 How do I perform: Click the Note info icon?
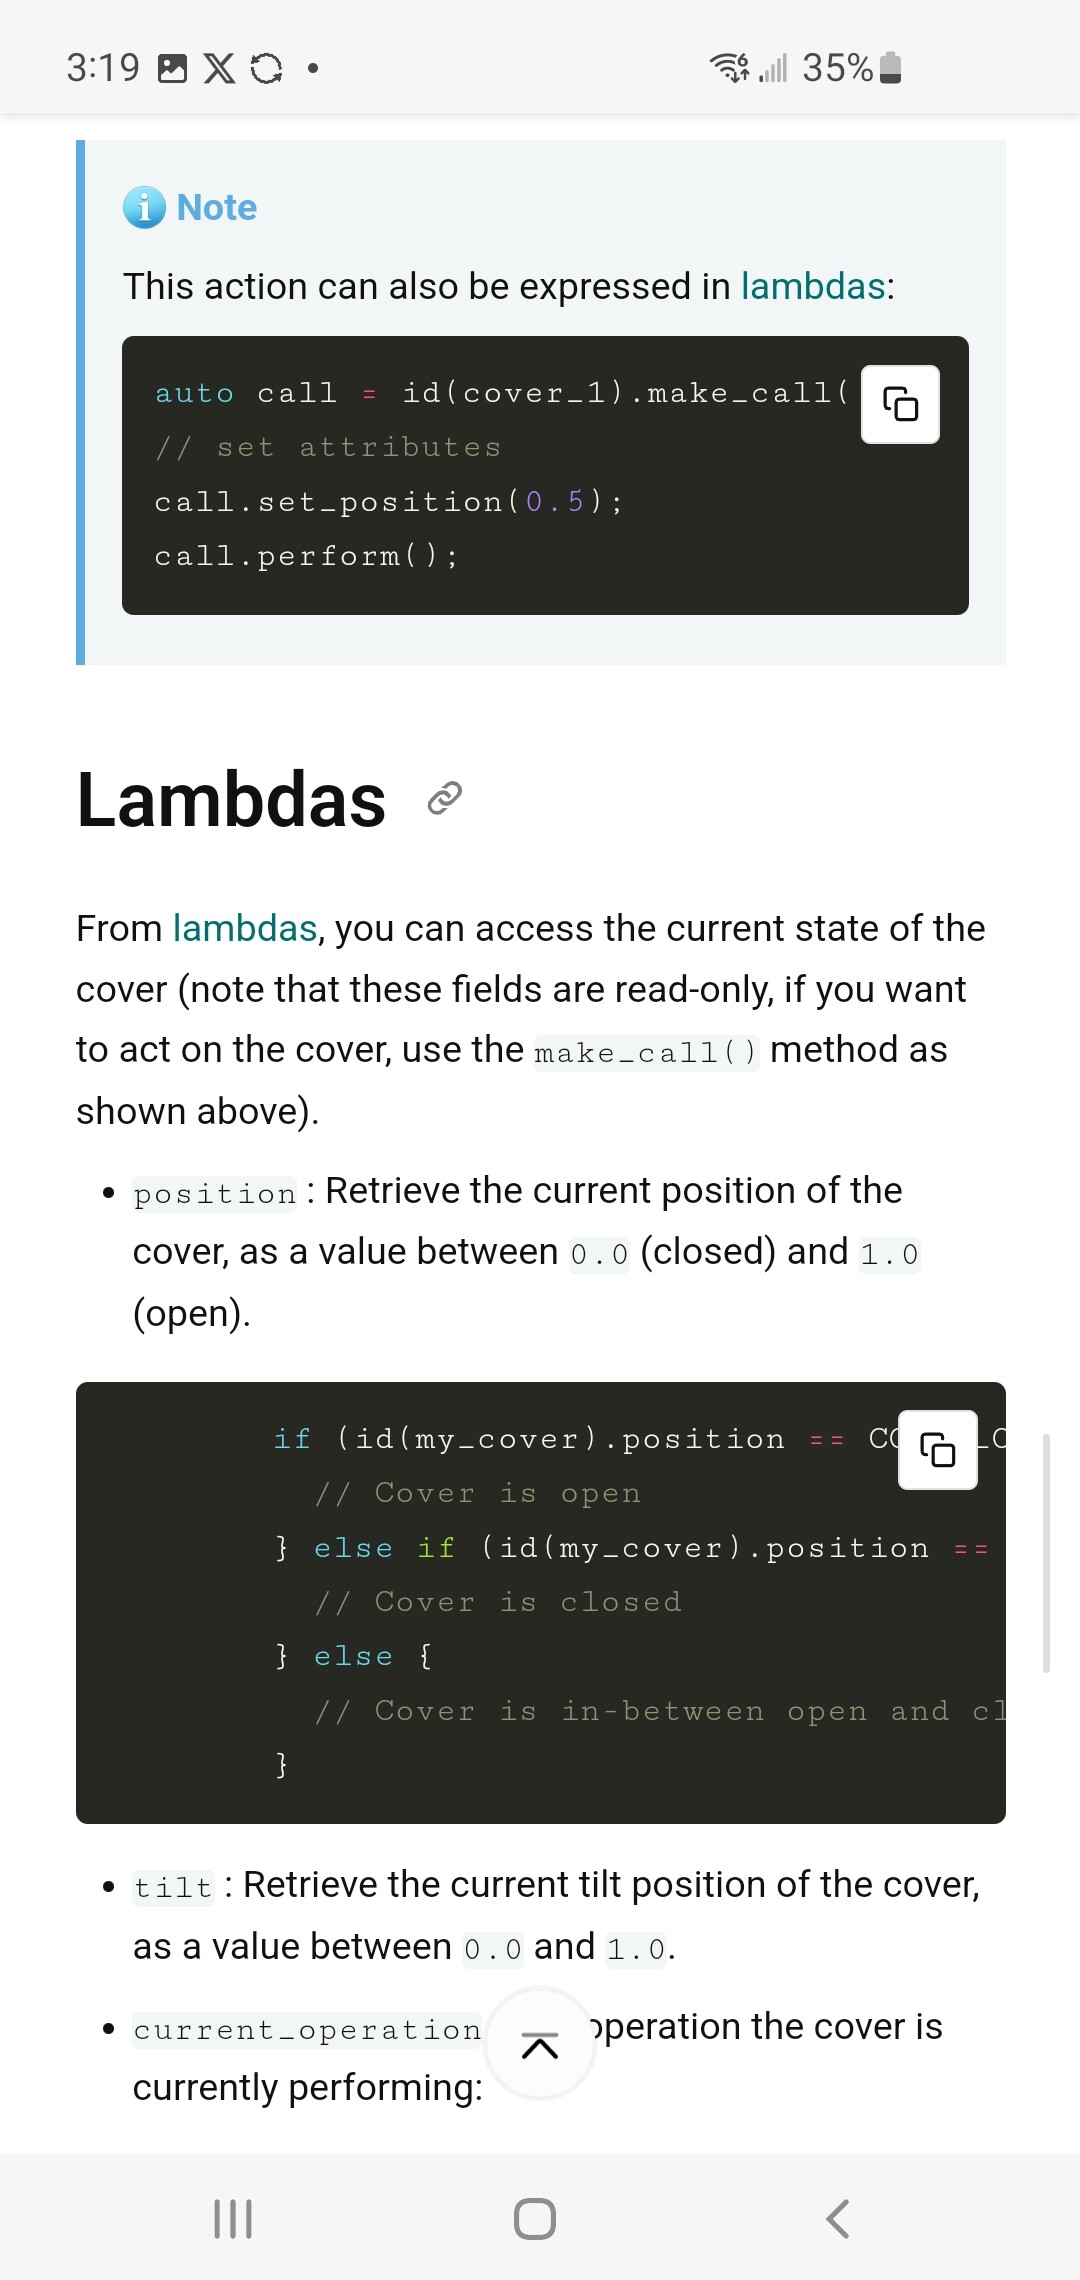(x=144, y=208)
